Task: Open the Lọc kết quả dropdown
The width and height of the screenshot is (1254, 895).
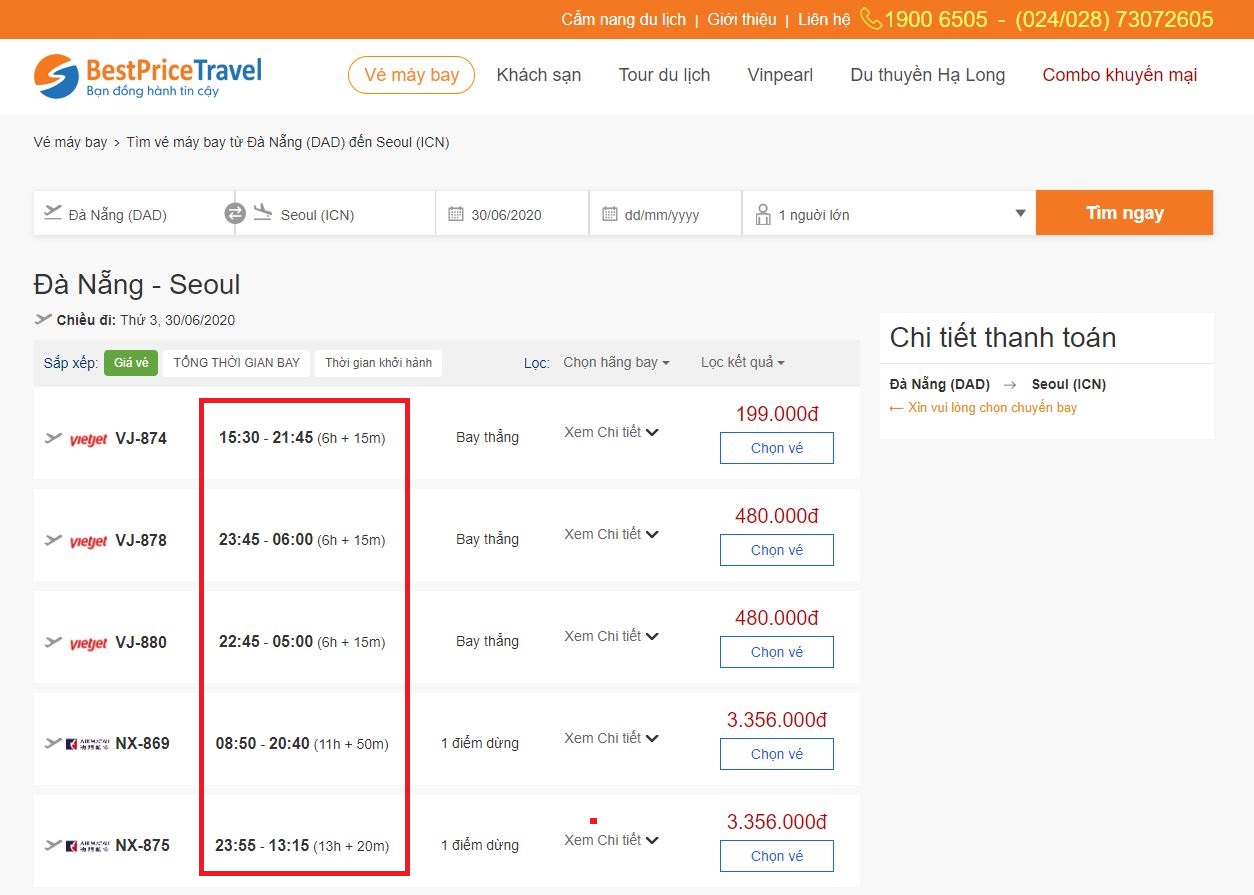Action: pyautogui.click(x=742, y=362)
